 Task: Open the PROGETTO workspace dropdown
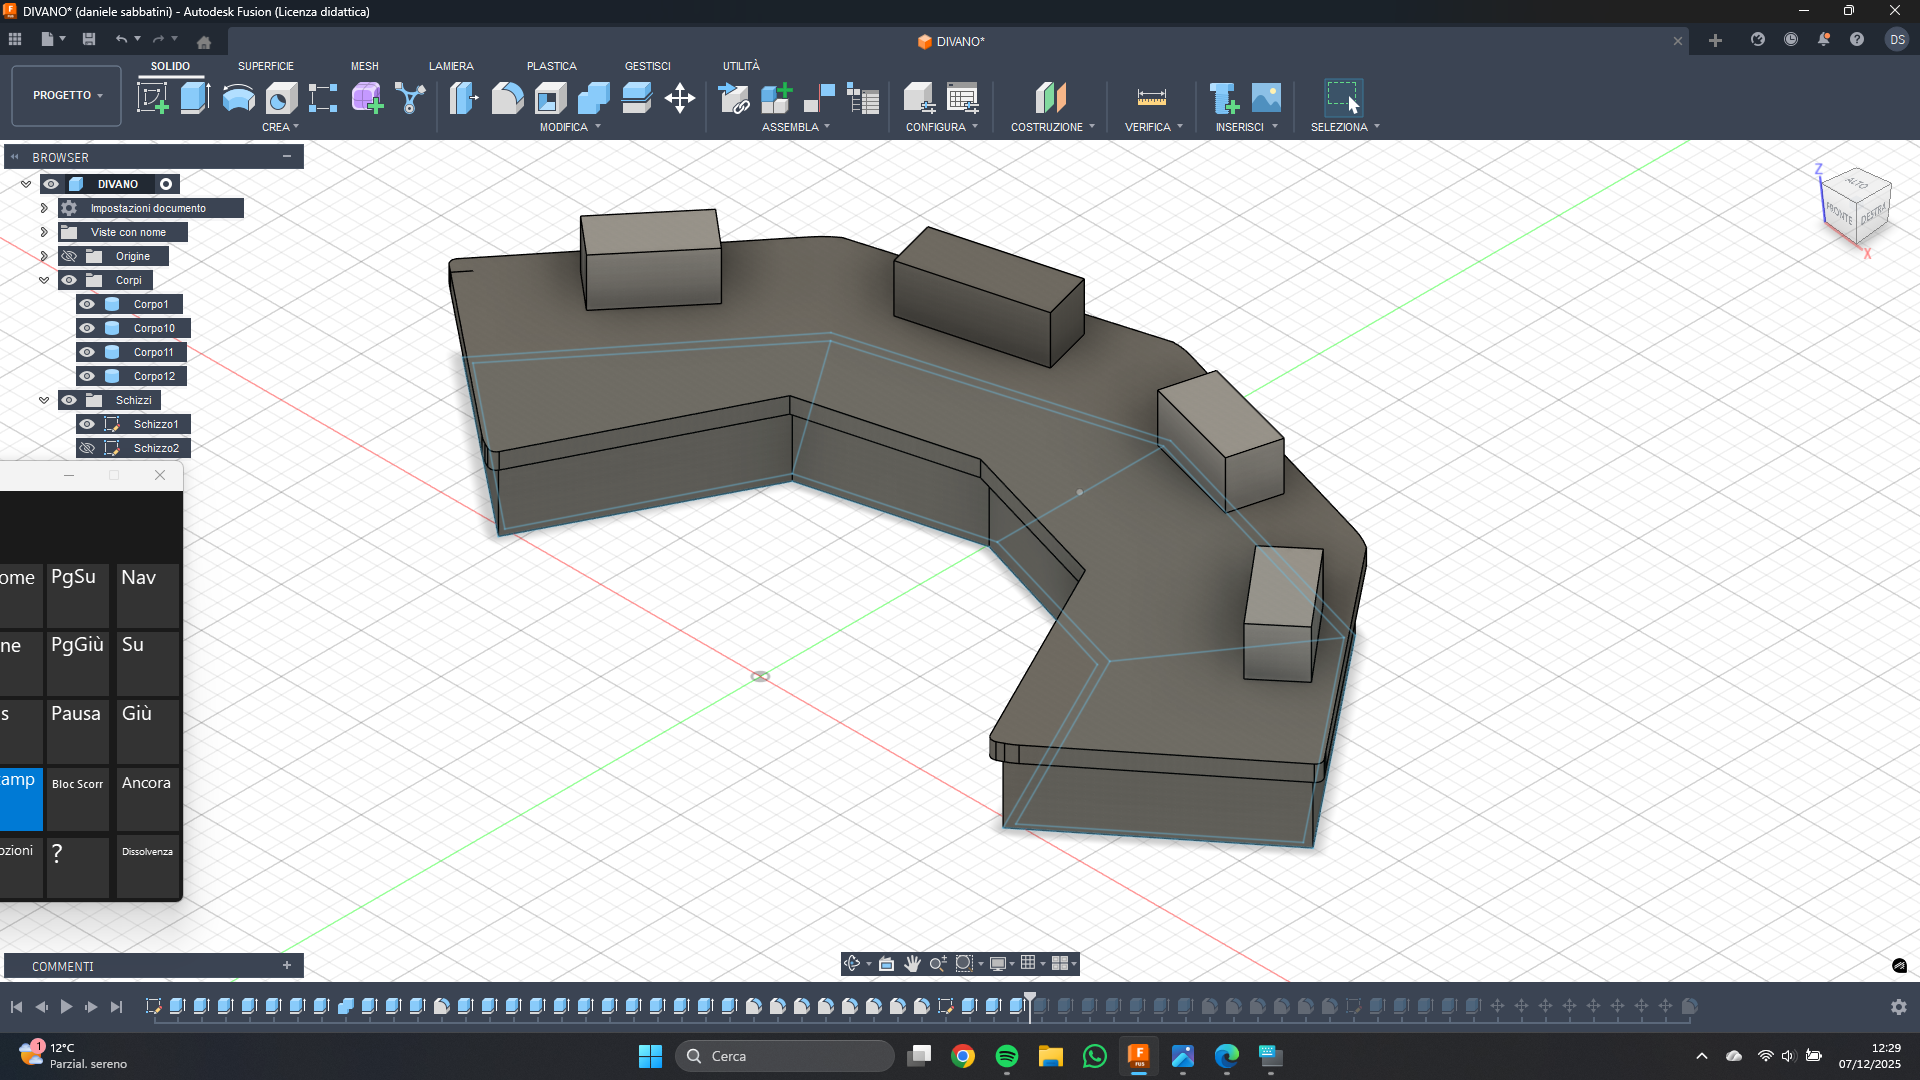coord(67,95)
